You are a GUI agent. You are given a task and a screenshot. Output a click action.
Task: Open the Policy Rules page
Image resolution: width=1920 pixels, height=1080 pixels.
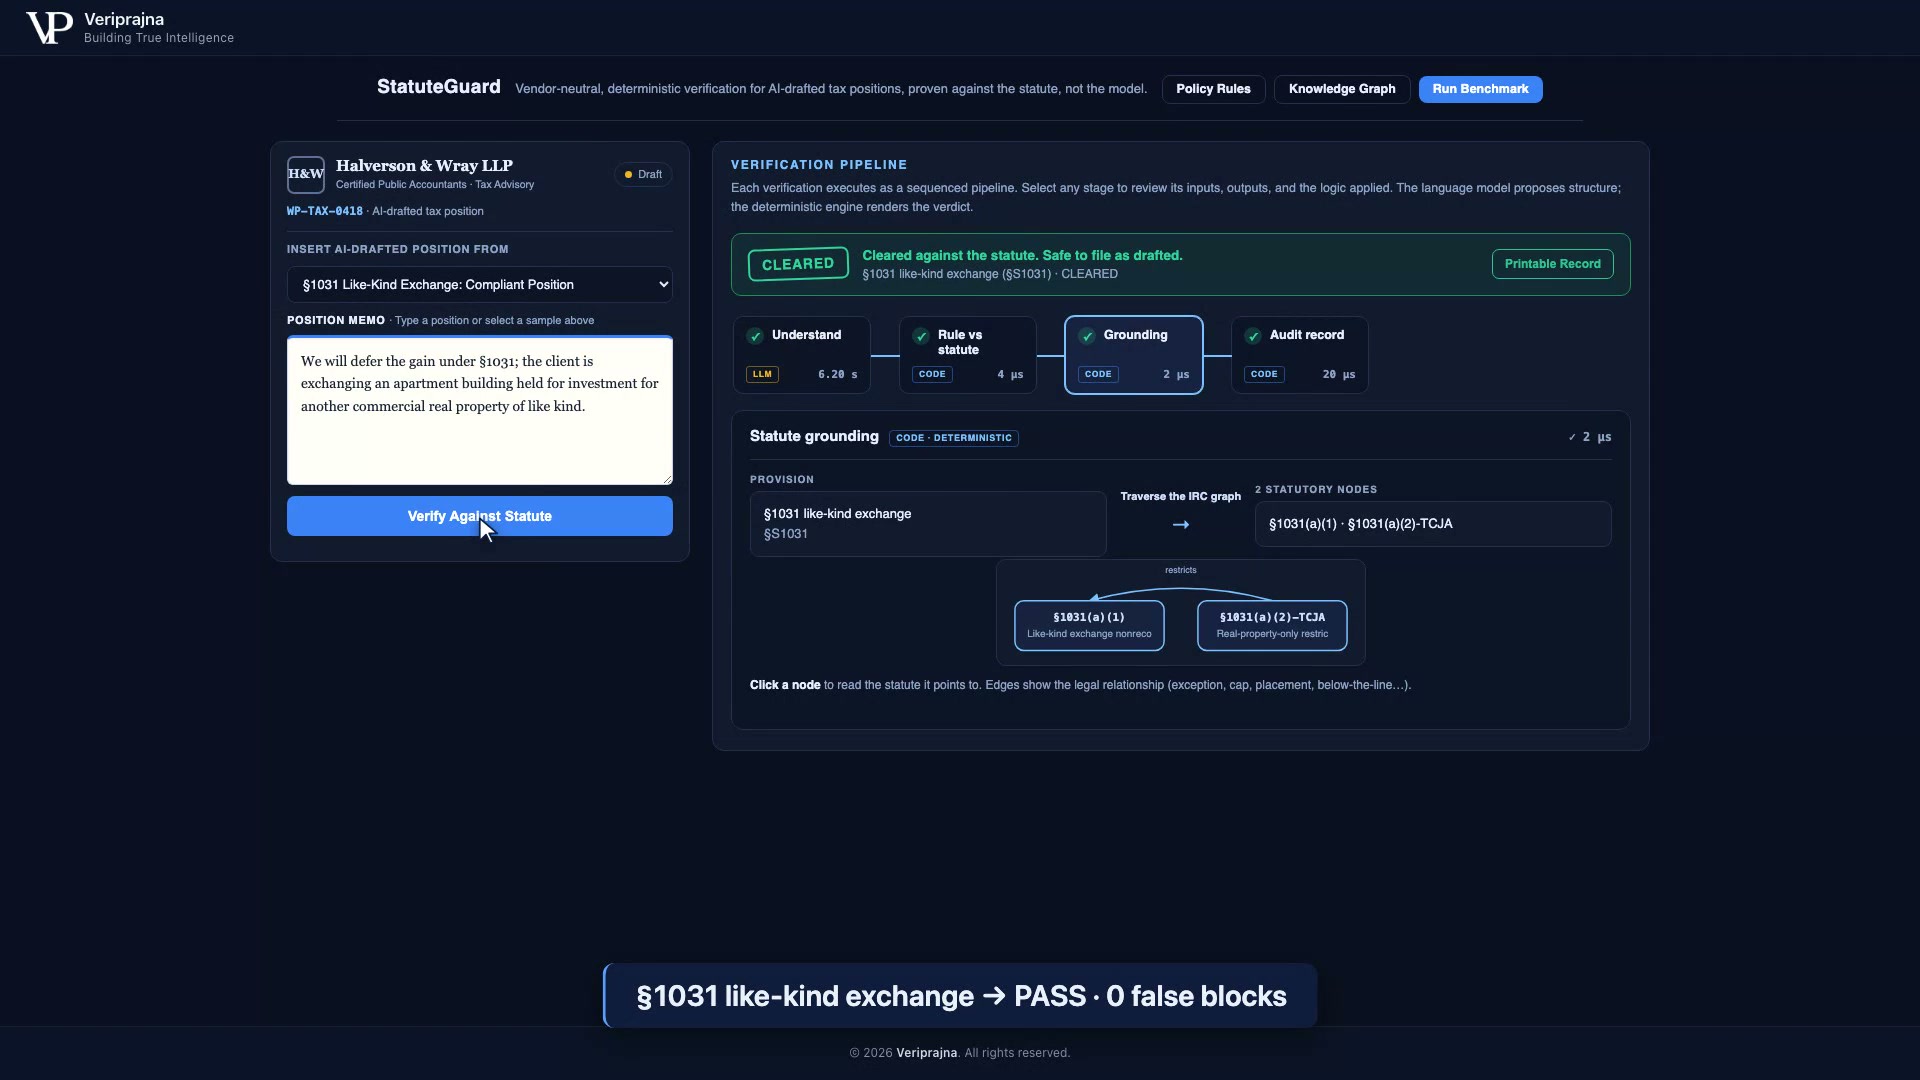[x=1213, y=89]
